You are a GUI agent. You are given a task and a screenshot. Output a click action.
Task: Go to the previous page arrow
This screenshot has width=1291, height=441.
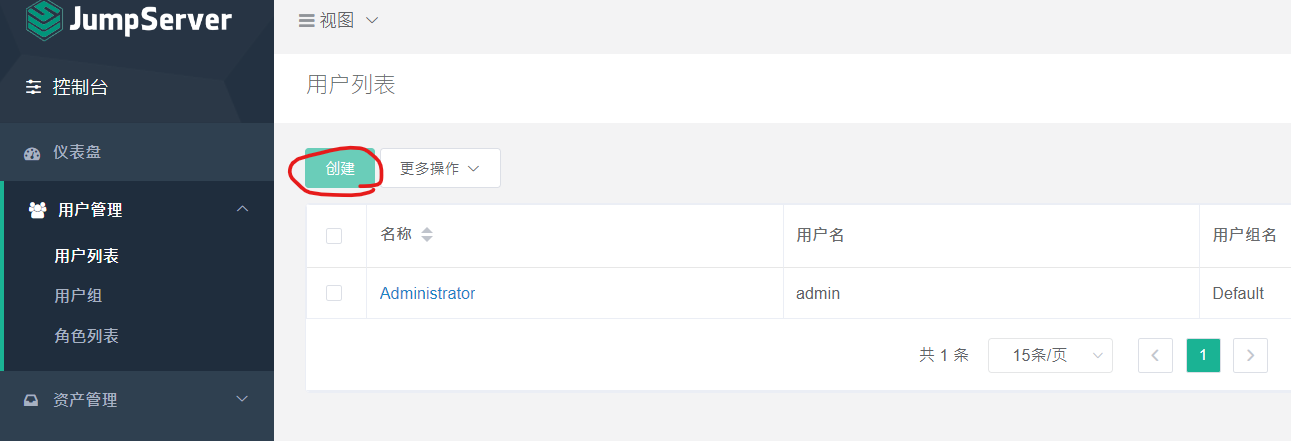pyautogui.click(x=1155, y=355)
